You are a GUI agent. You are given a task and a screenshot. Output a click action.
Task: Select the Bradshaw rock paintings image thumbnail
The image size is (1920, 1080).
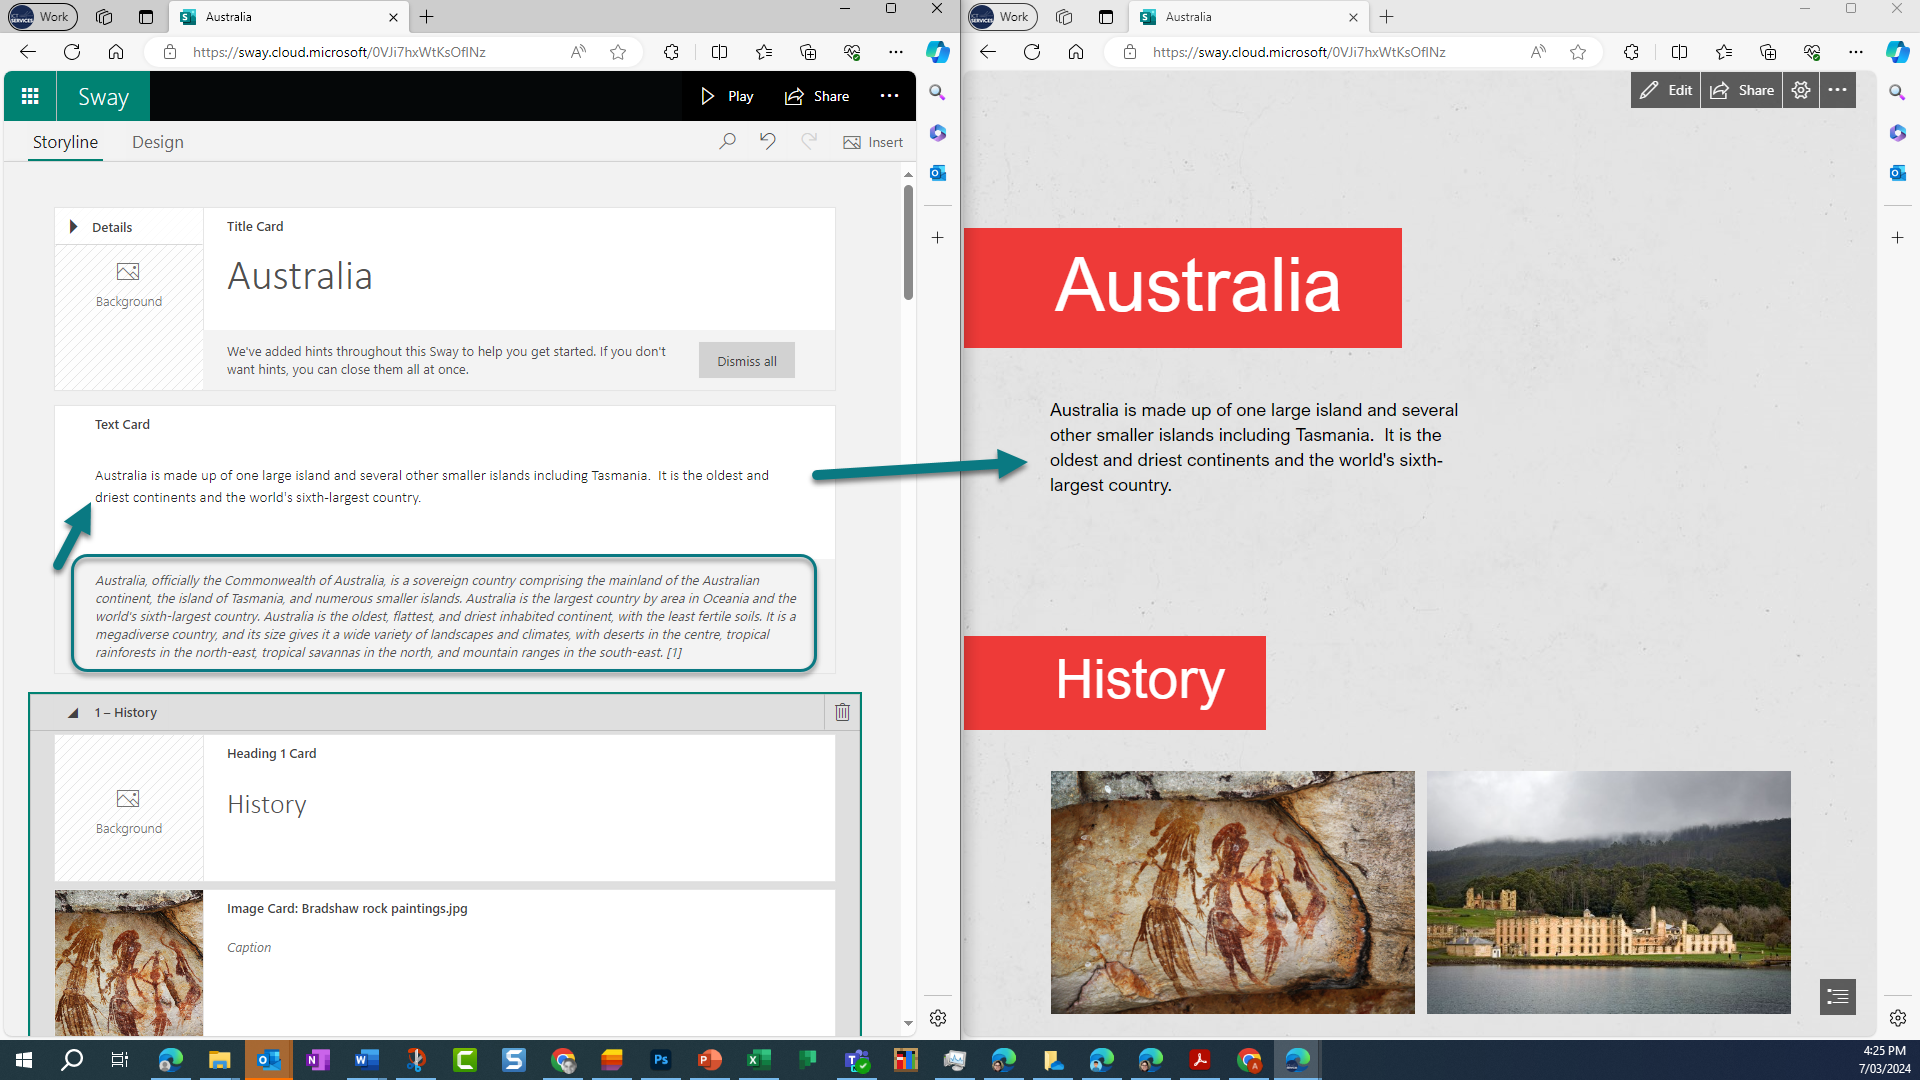pos(129,962)
